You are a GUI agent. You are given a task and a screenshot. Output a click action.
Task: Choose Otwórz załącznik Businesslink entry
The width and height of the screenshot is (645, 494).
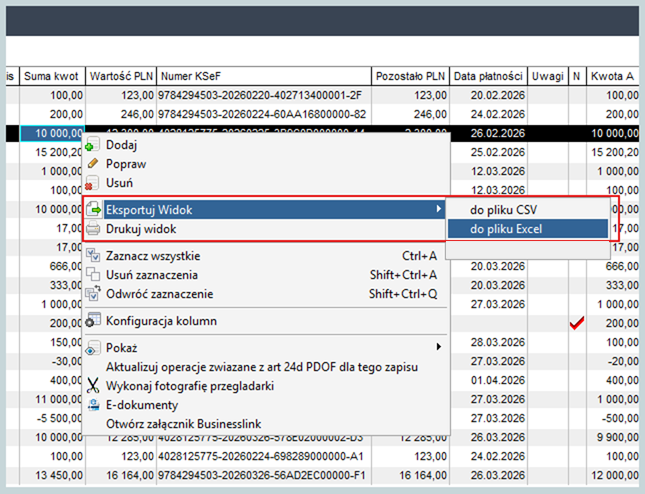click(x=266, y=424)
